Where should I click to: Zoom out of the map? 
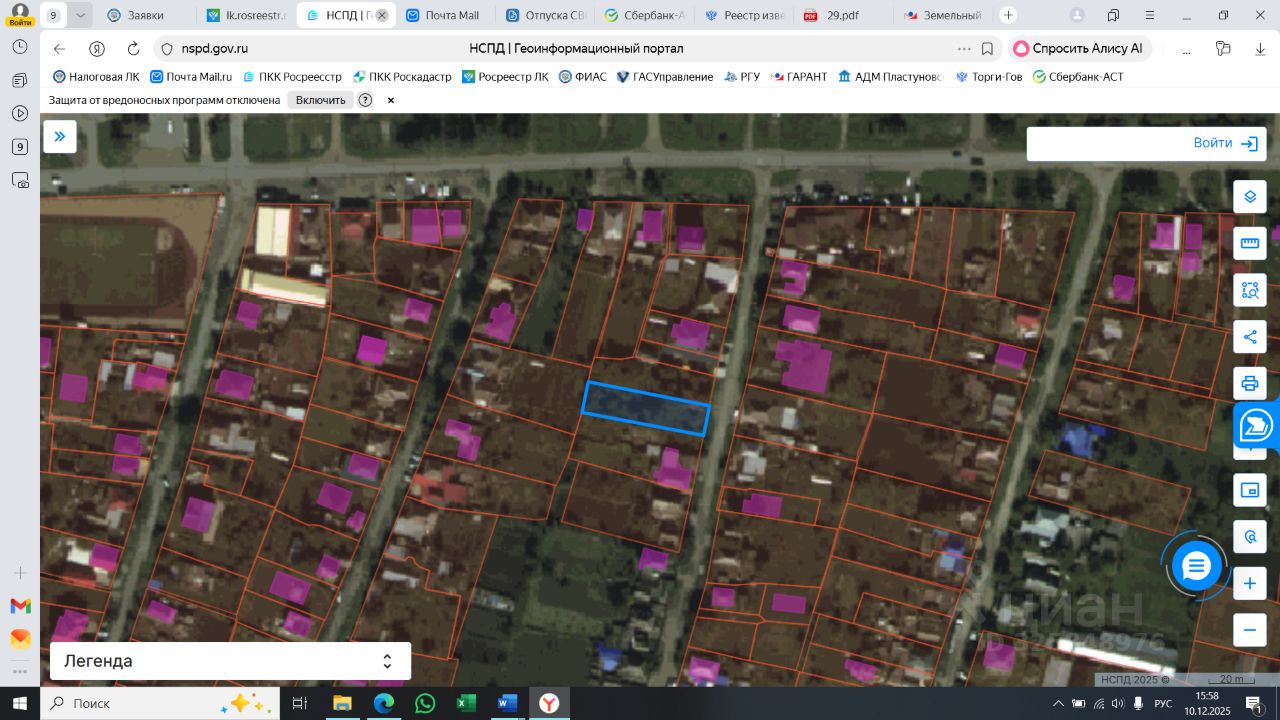[x=1249, y=630]
